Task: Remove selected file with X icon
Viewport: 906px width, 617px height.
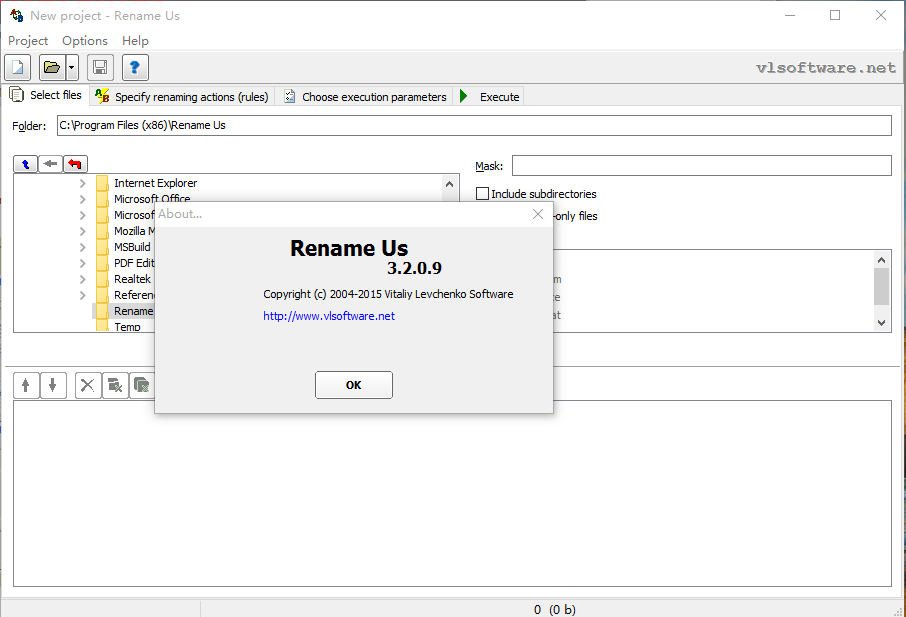Action: (88, 385)
